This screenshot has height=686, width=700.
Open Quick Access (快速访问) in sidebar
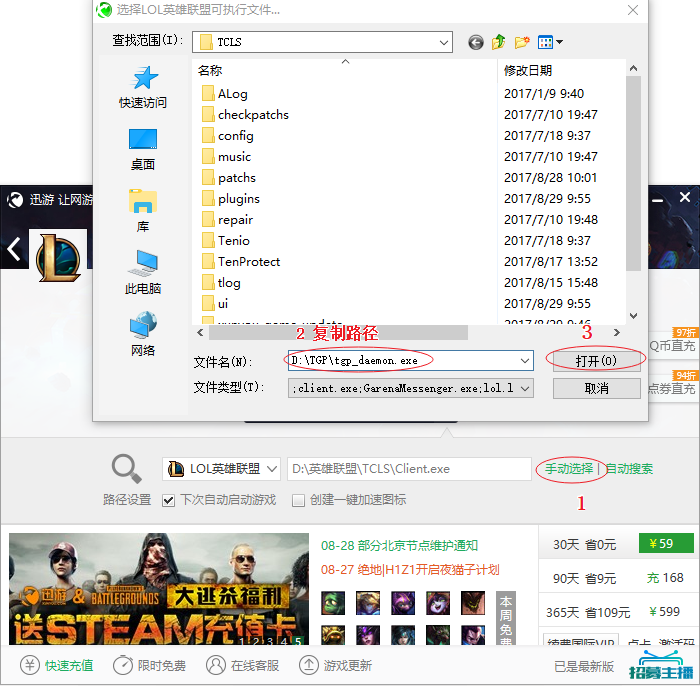143,87
